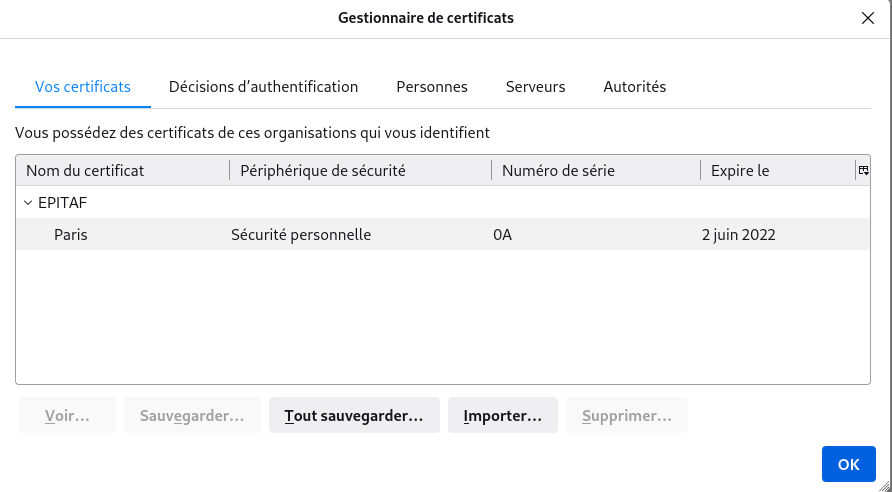Viewport: 892px width, 492px height.
Task: Click the Sauvegarder… button
Action: [x=192, y=415]
